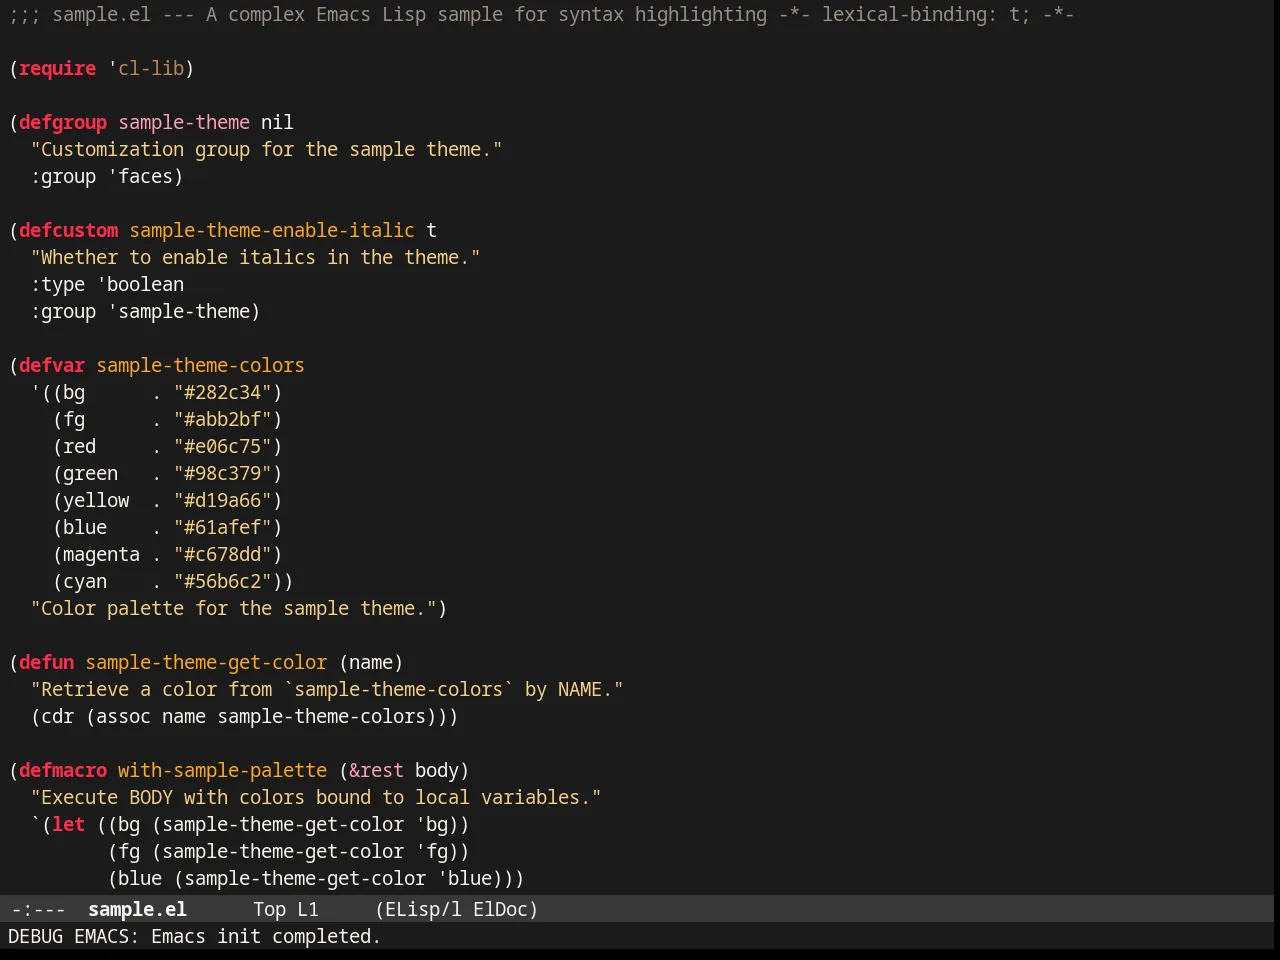Click the defcustom keyword

pos(68,230)
